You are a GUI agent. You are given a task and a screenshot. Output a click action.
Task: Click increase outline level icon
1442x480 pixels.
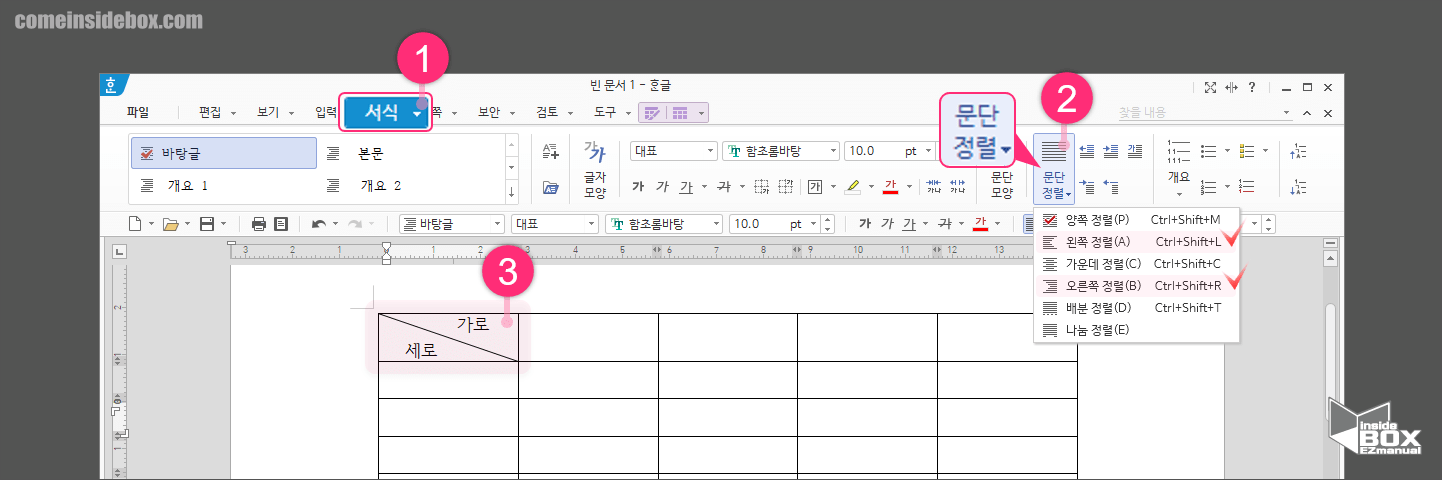(1298, 151)
